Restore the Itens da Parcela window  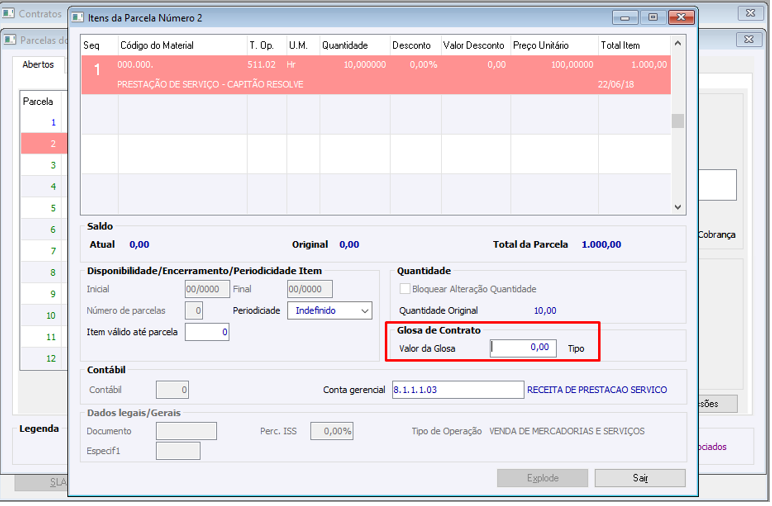(x=653, y=18)
